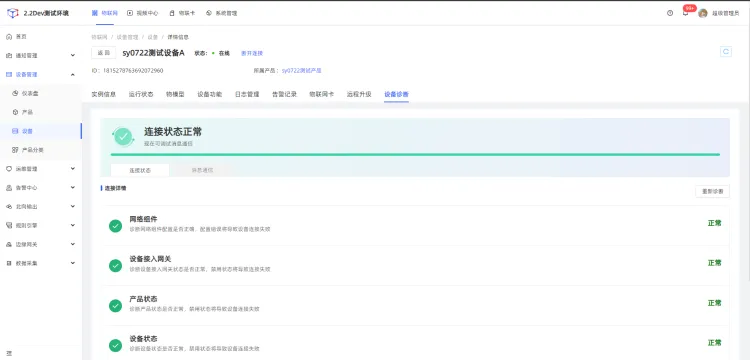Click 正常 result in the 产品状态 row
The image size is (750, 360).
(x=715, y=303)
